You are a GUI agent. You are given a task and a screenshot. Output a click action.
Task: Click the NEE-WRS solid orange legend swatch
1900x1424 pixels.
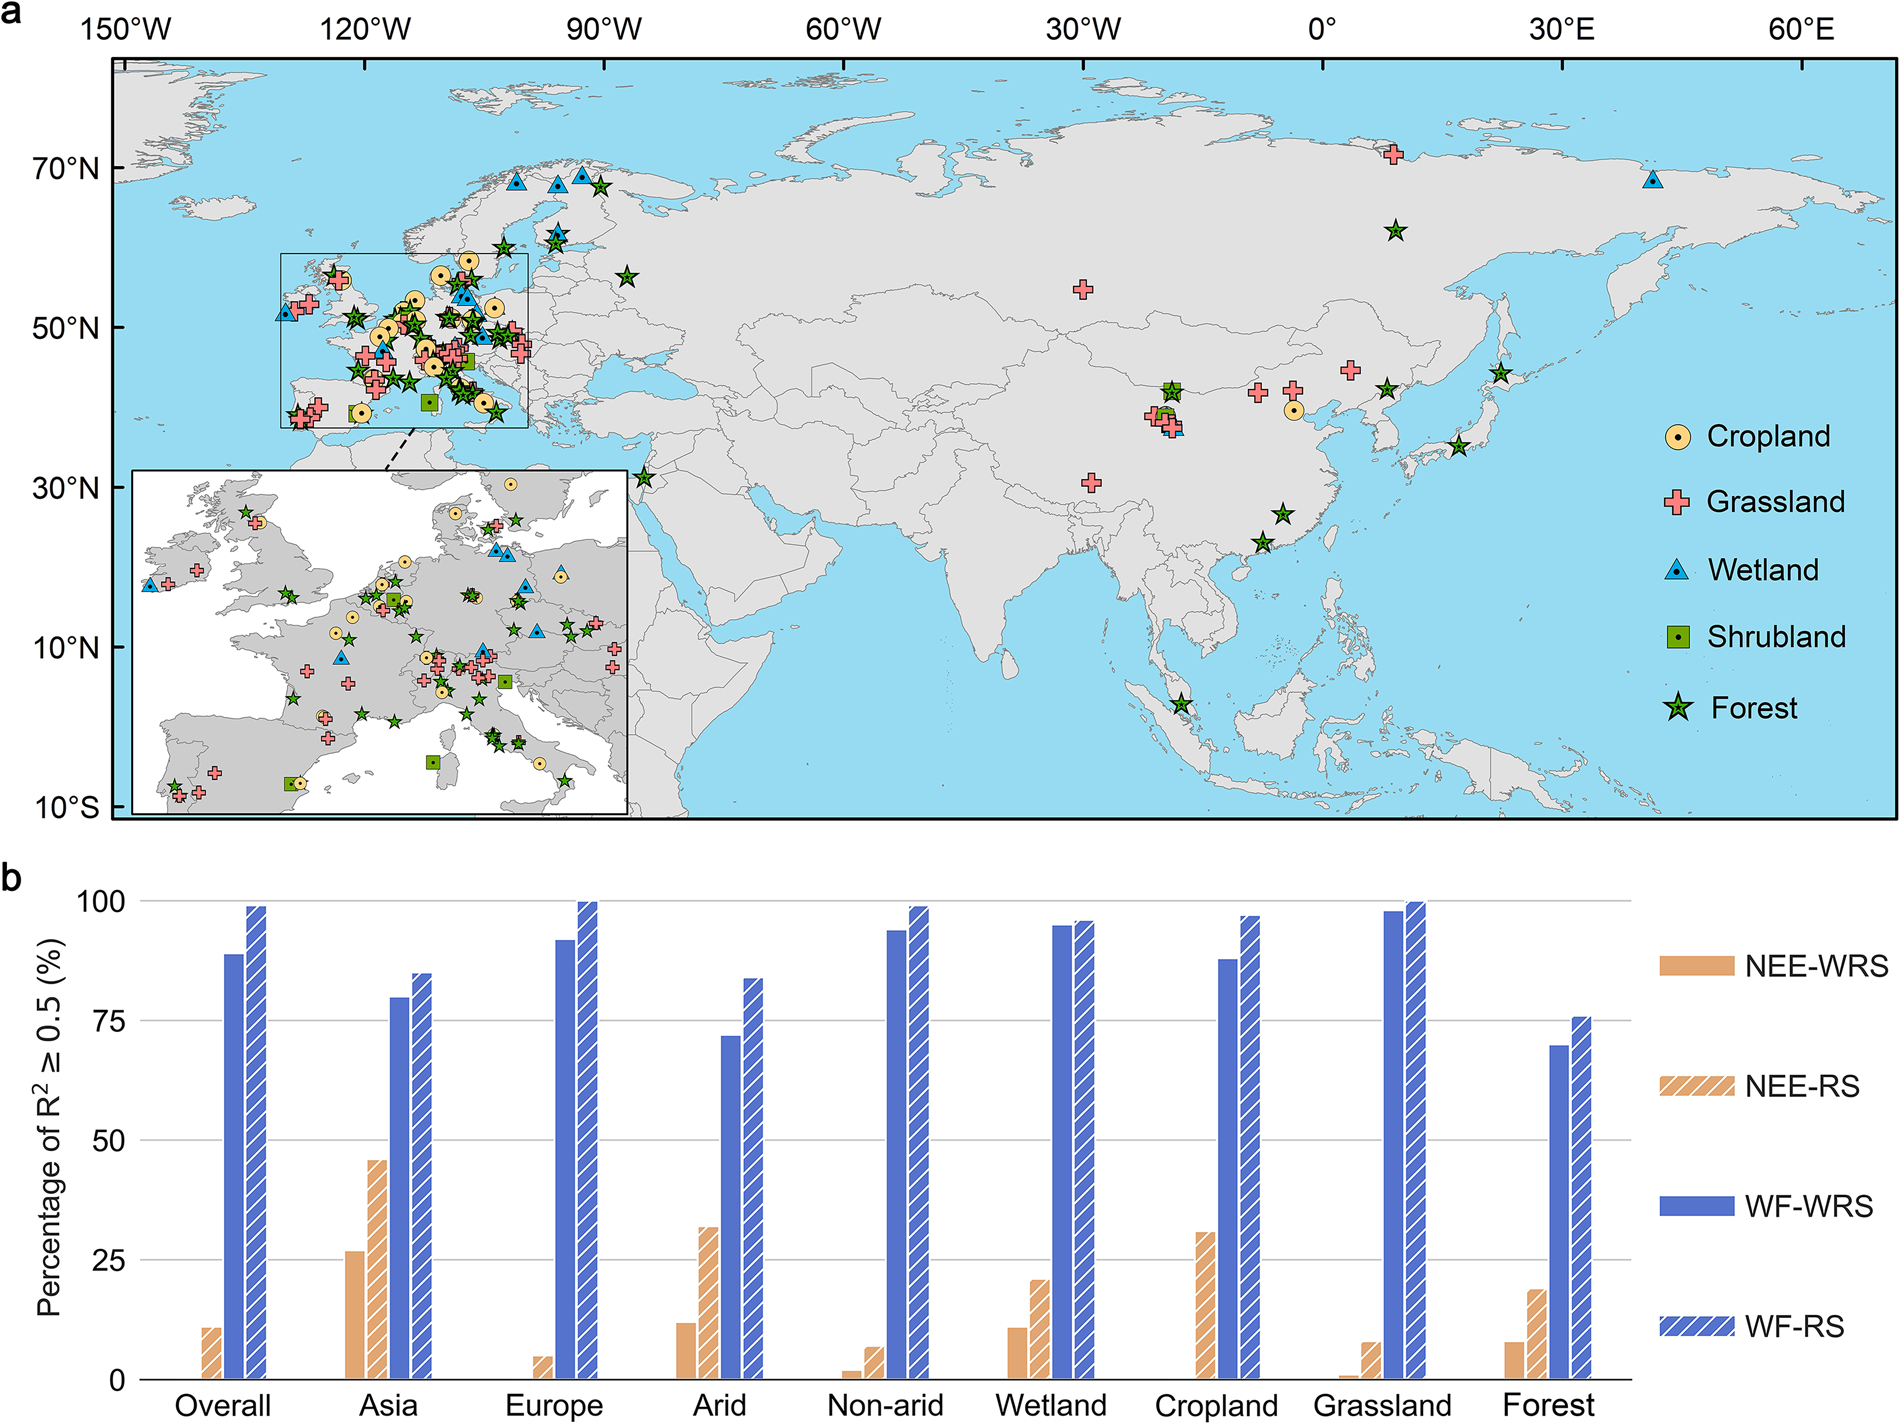(x=1697, y=966)
